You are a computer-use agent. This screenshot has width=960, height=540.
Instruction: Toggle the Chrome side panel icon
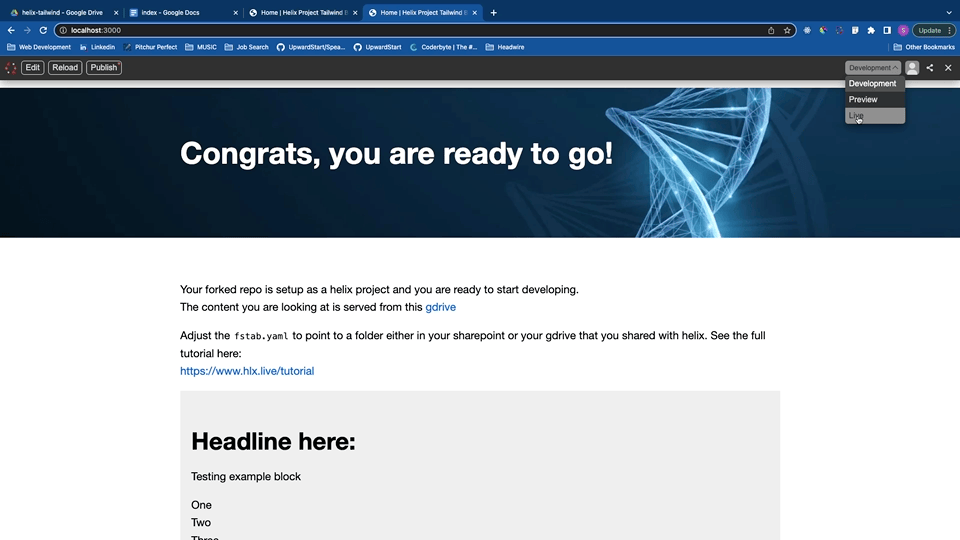[x=886, y=30]
